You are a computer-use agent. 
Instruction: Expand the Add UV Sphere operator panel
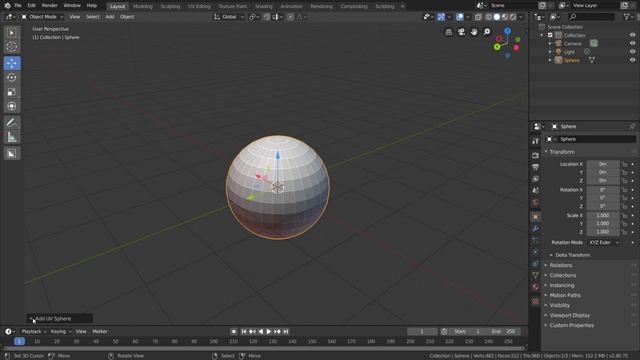pyautogui.click(x=60, y=318)
